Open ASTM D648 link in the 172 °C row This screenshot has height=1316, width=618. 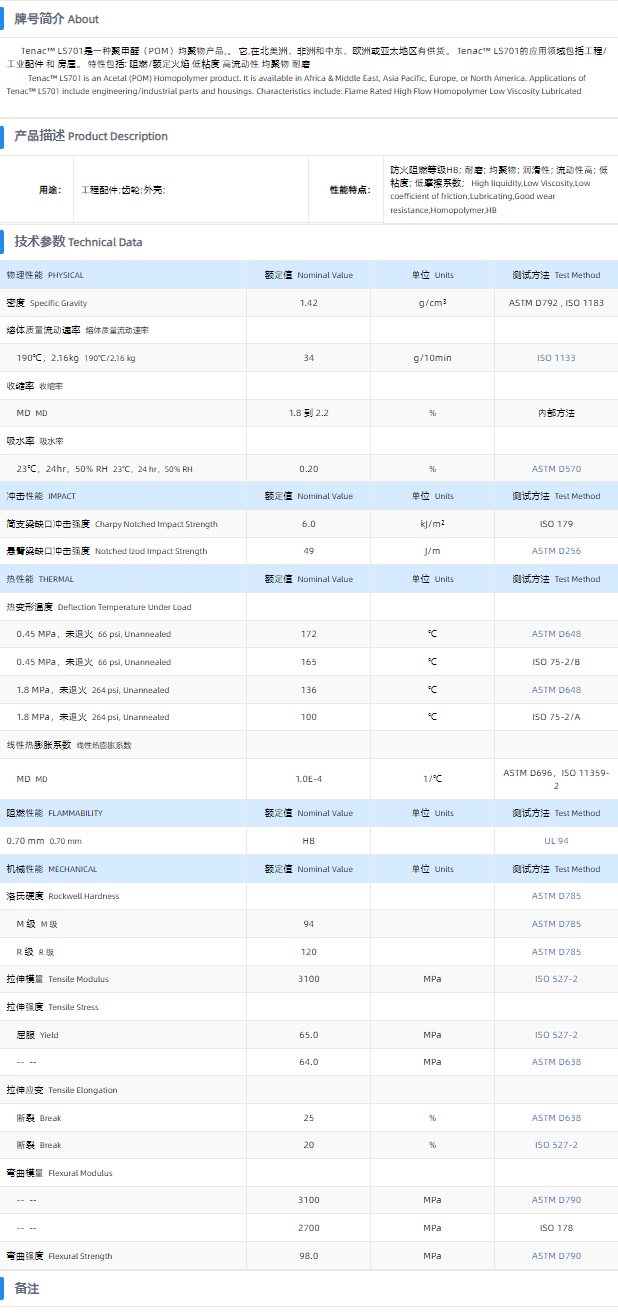[x=556, y=634]
